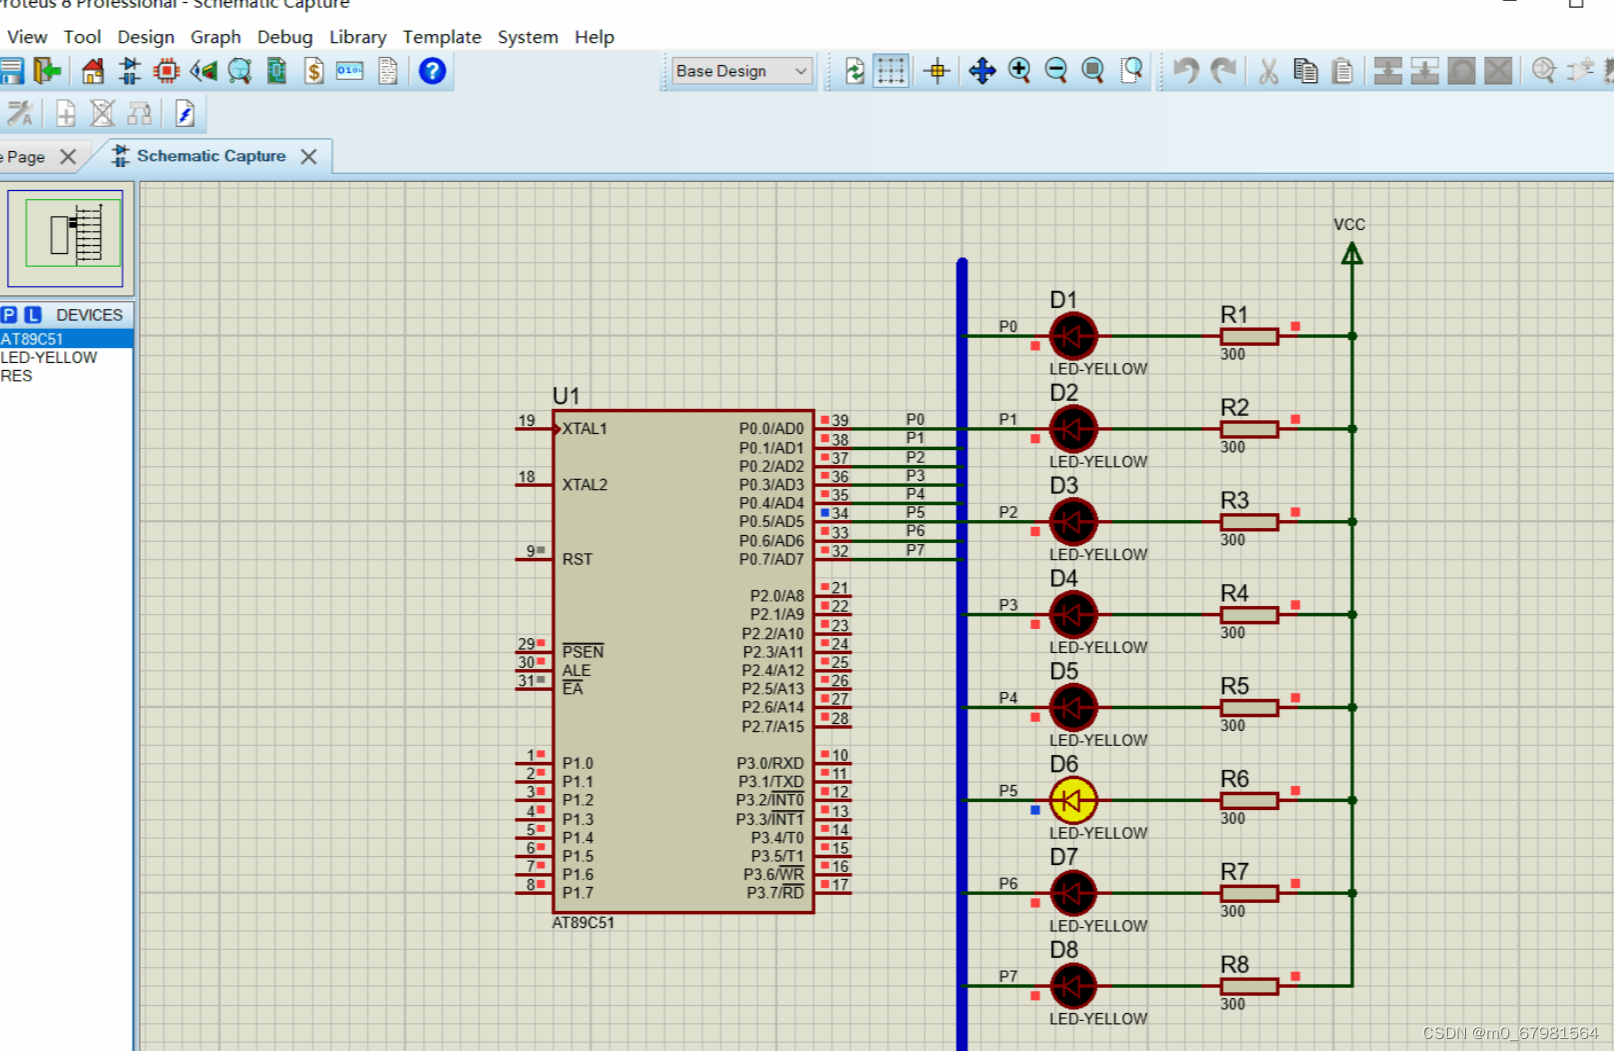
Task: Click the Remove Sheet icon
Action: [103, 114]
